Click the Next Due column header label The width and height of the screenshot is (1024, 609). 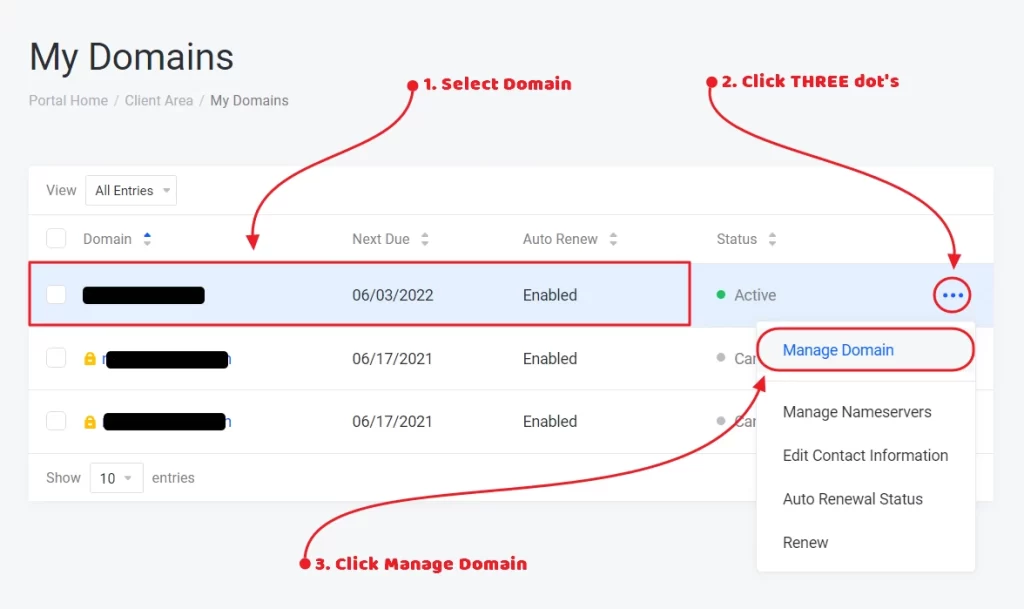click(x=381, y=239)
